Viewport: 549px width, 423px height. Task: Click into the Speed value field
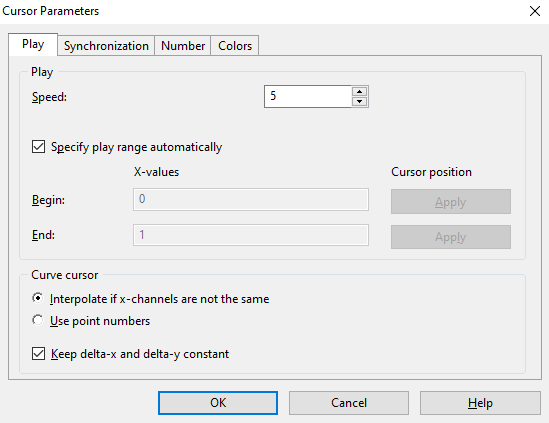(x=308, y=96)
